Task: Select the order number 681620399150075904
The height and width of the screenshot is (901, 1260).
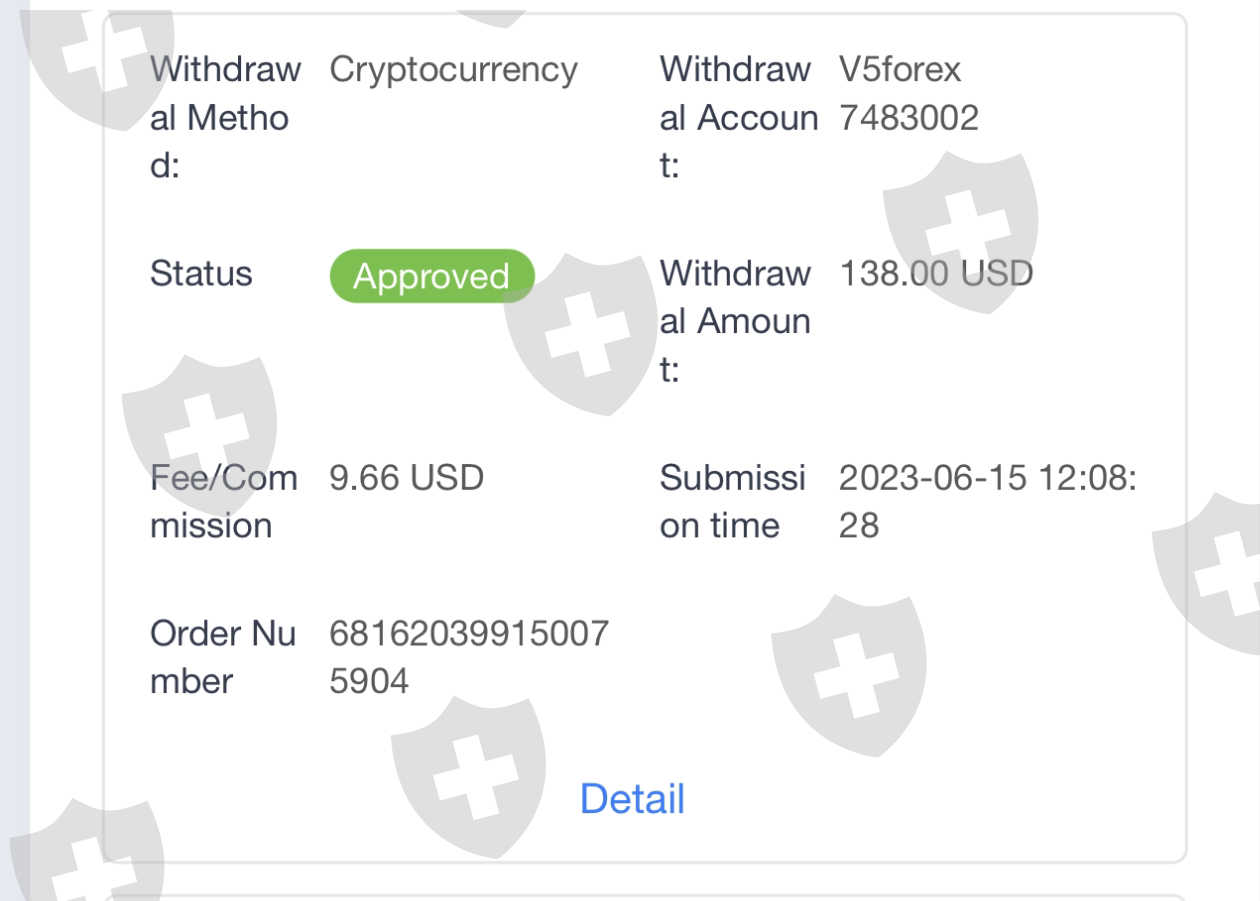Action: 468,658
